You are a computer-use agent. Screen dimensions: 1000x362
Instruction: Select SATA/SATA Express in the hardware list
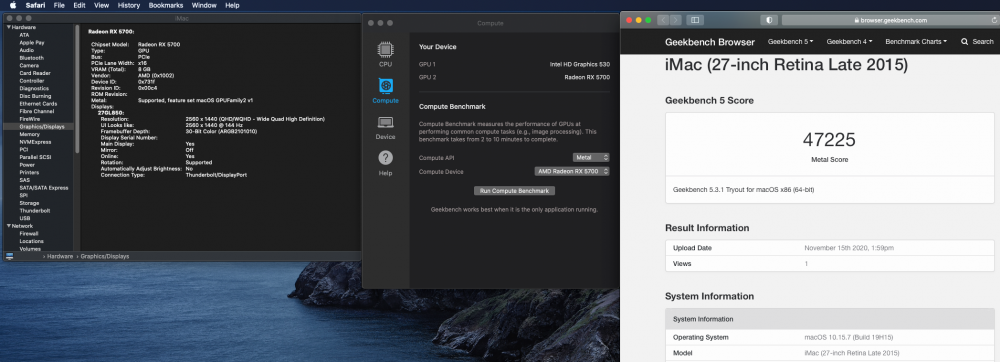(43, 188)
